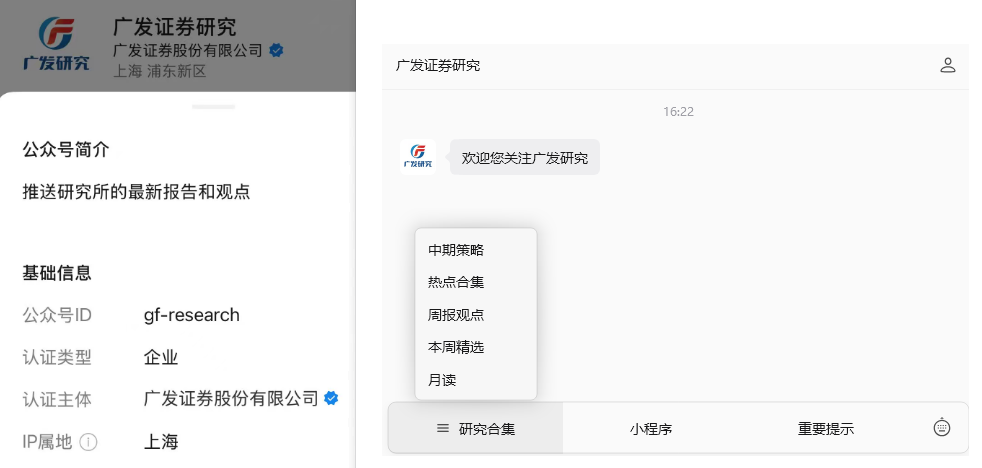Viewport: 982px width, 468px height.
Task: Select 热点合集 from popup menu
Action: tap(456, 282)
